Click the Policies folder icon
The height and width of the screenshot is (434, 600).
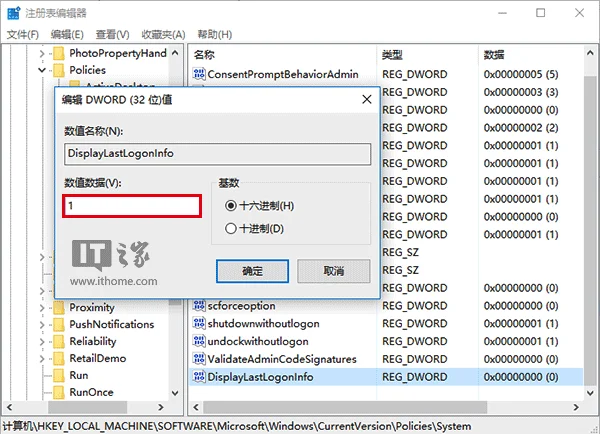[x=59, y=70]
